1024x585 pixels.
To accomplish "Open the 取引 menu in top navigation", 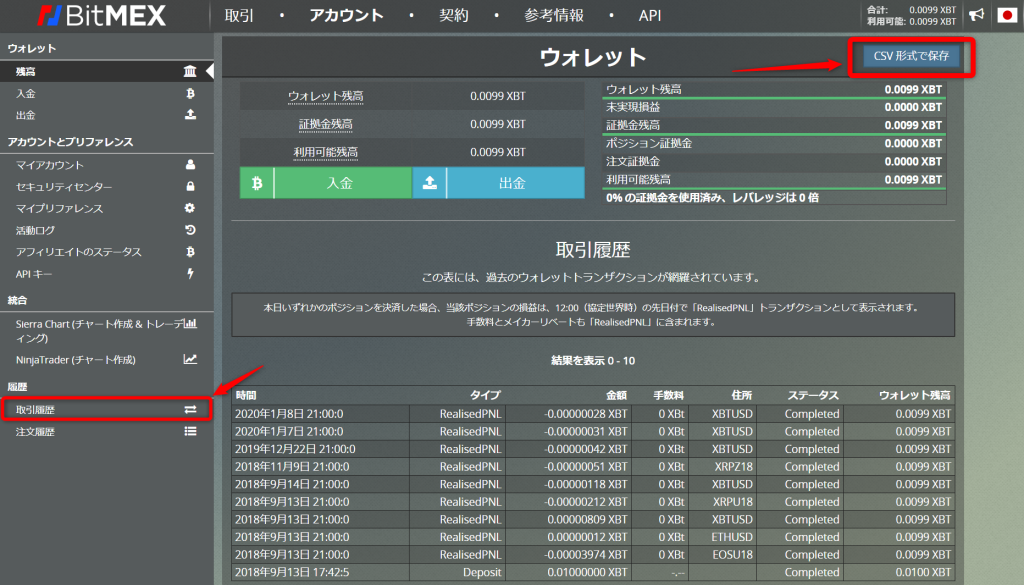I will click(239, 16).
